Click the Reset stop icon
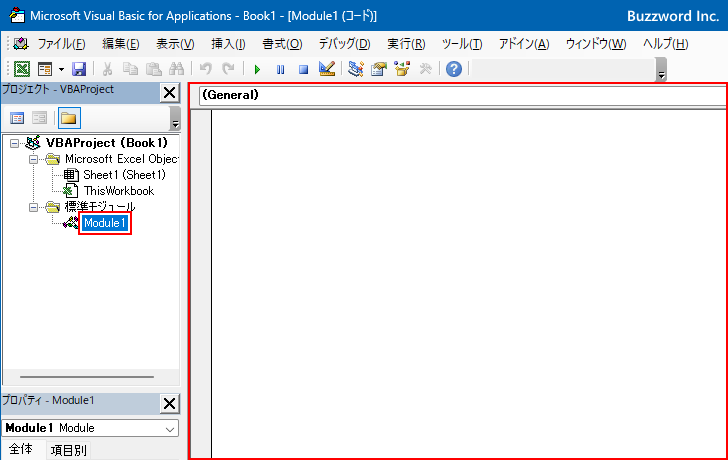Viewport: 728px width, 460px height. [x=303, y=70]
